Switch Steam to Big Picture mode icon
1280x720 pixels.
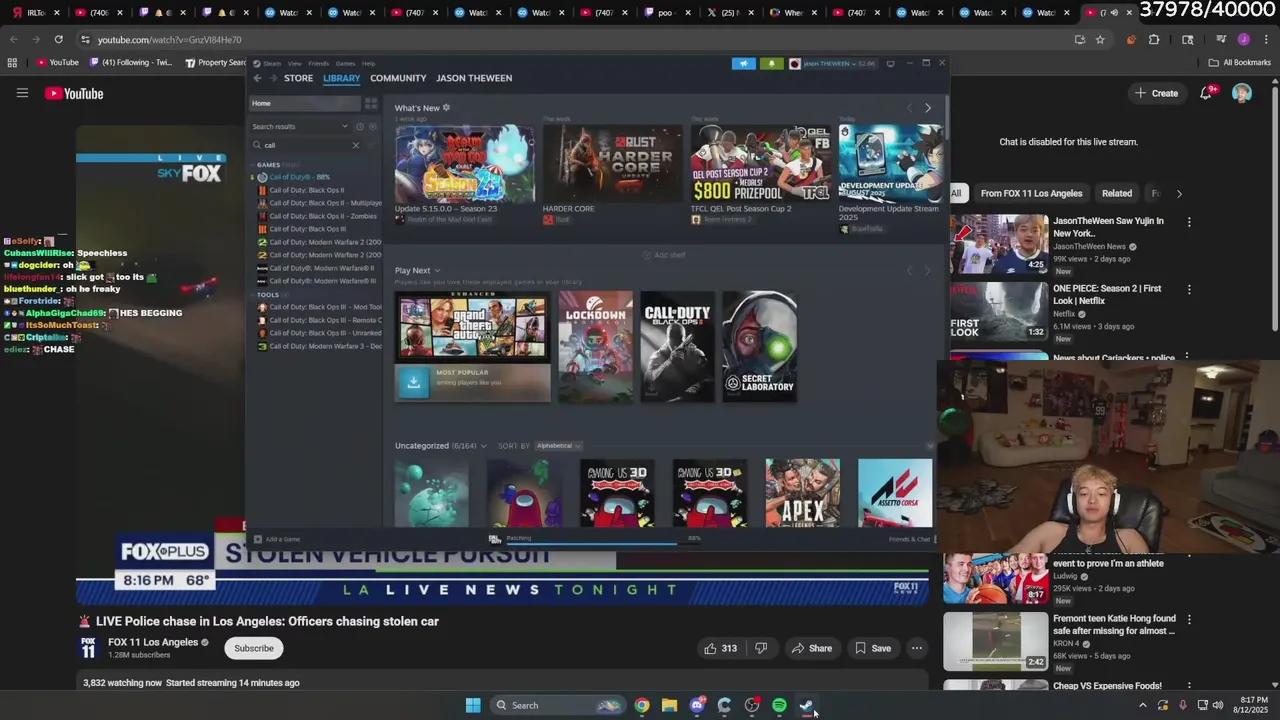pyautogui.click(x=890, y=63)
